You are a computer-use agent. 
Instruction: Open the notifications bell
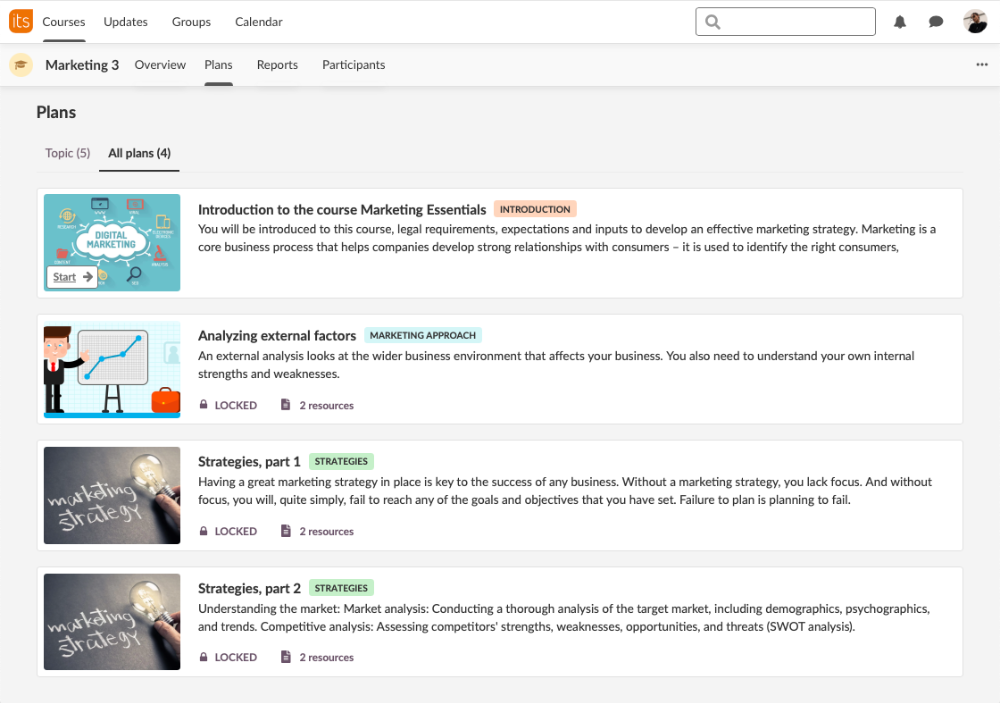pyautogui.click(x=900, y=22)
